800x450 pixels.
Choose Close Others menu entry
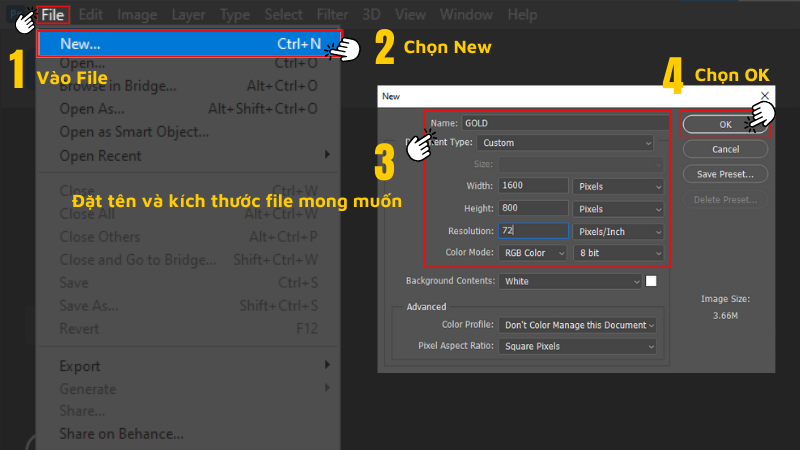[189, 237]
